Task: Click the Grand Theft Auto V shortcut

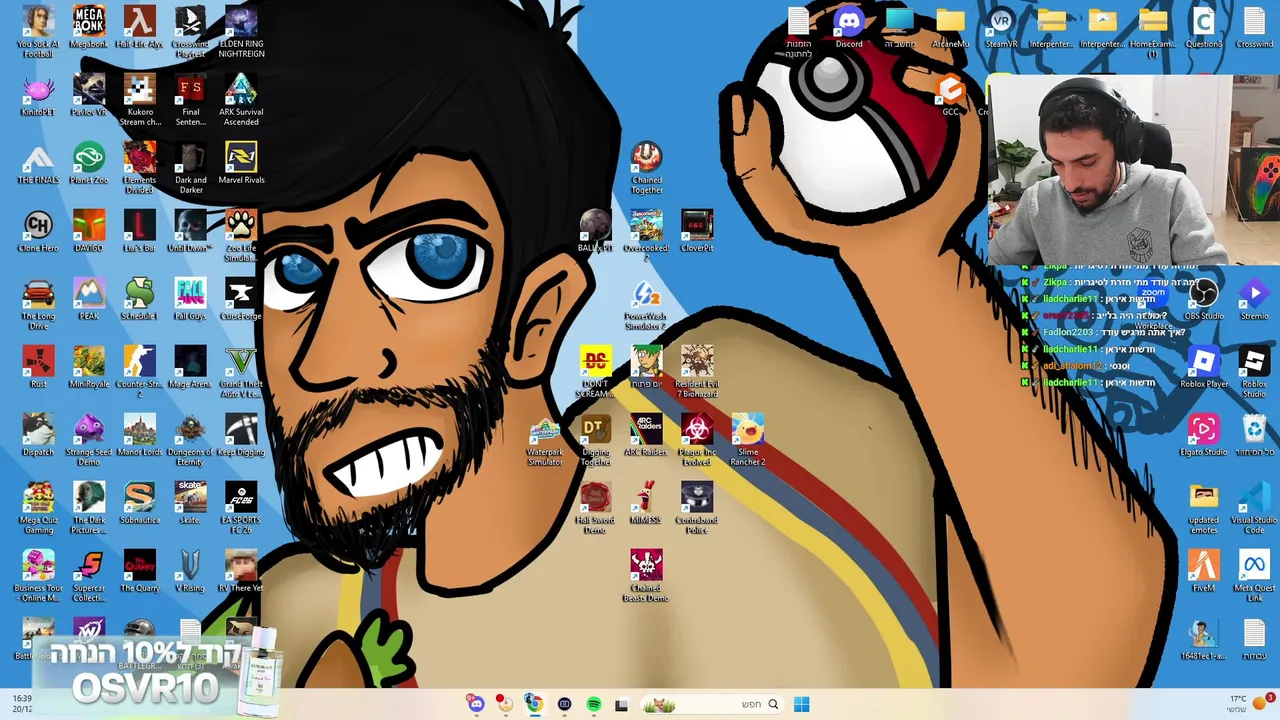Action: click(241, 371)
